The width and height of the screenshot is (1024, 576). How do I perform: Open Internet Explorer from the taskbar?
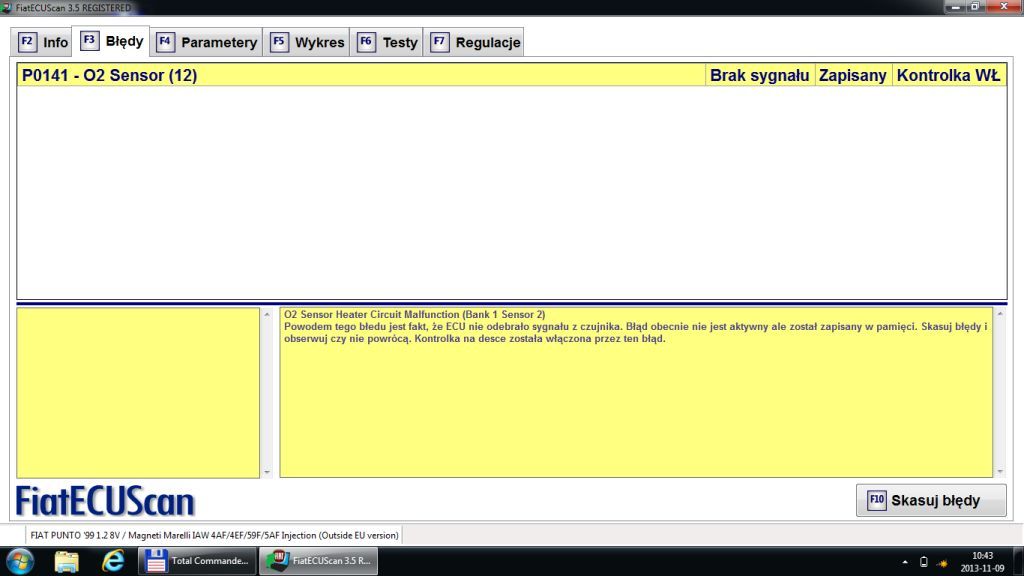click(113, 561)
